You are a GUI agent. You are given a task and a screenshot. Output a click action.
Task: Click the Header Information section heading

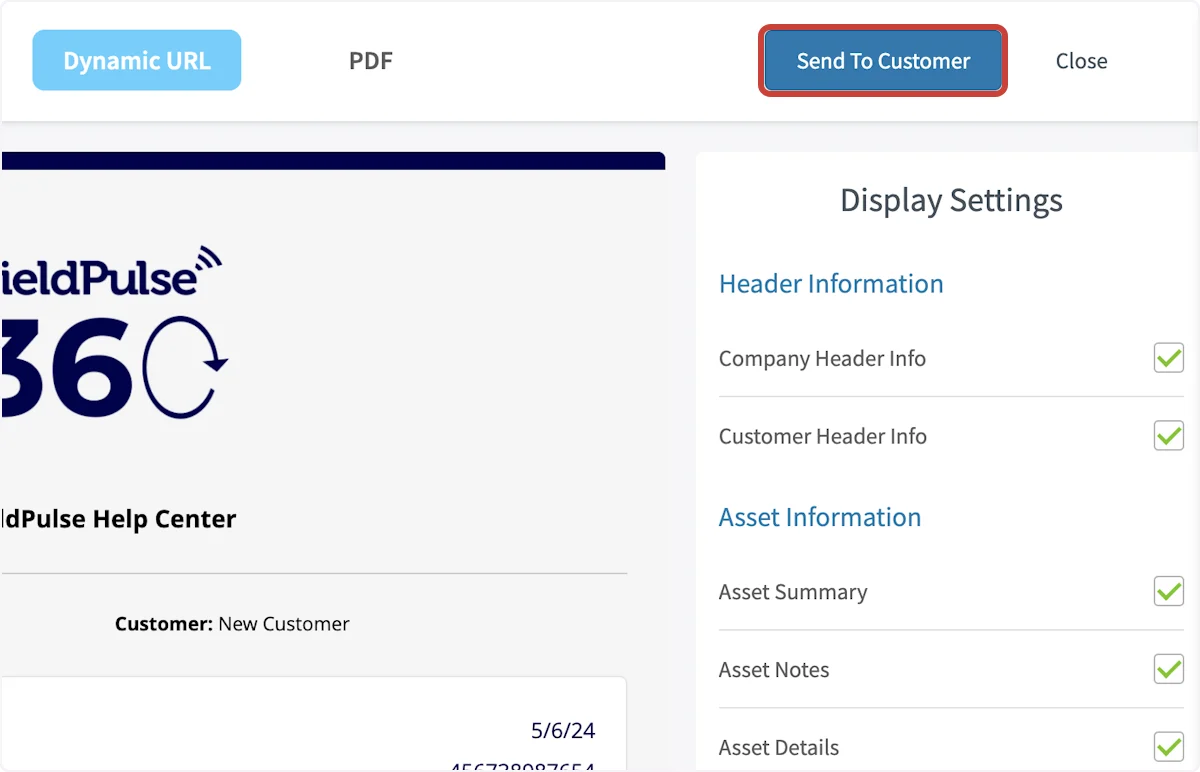(x=831, y=284)
